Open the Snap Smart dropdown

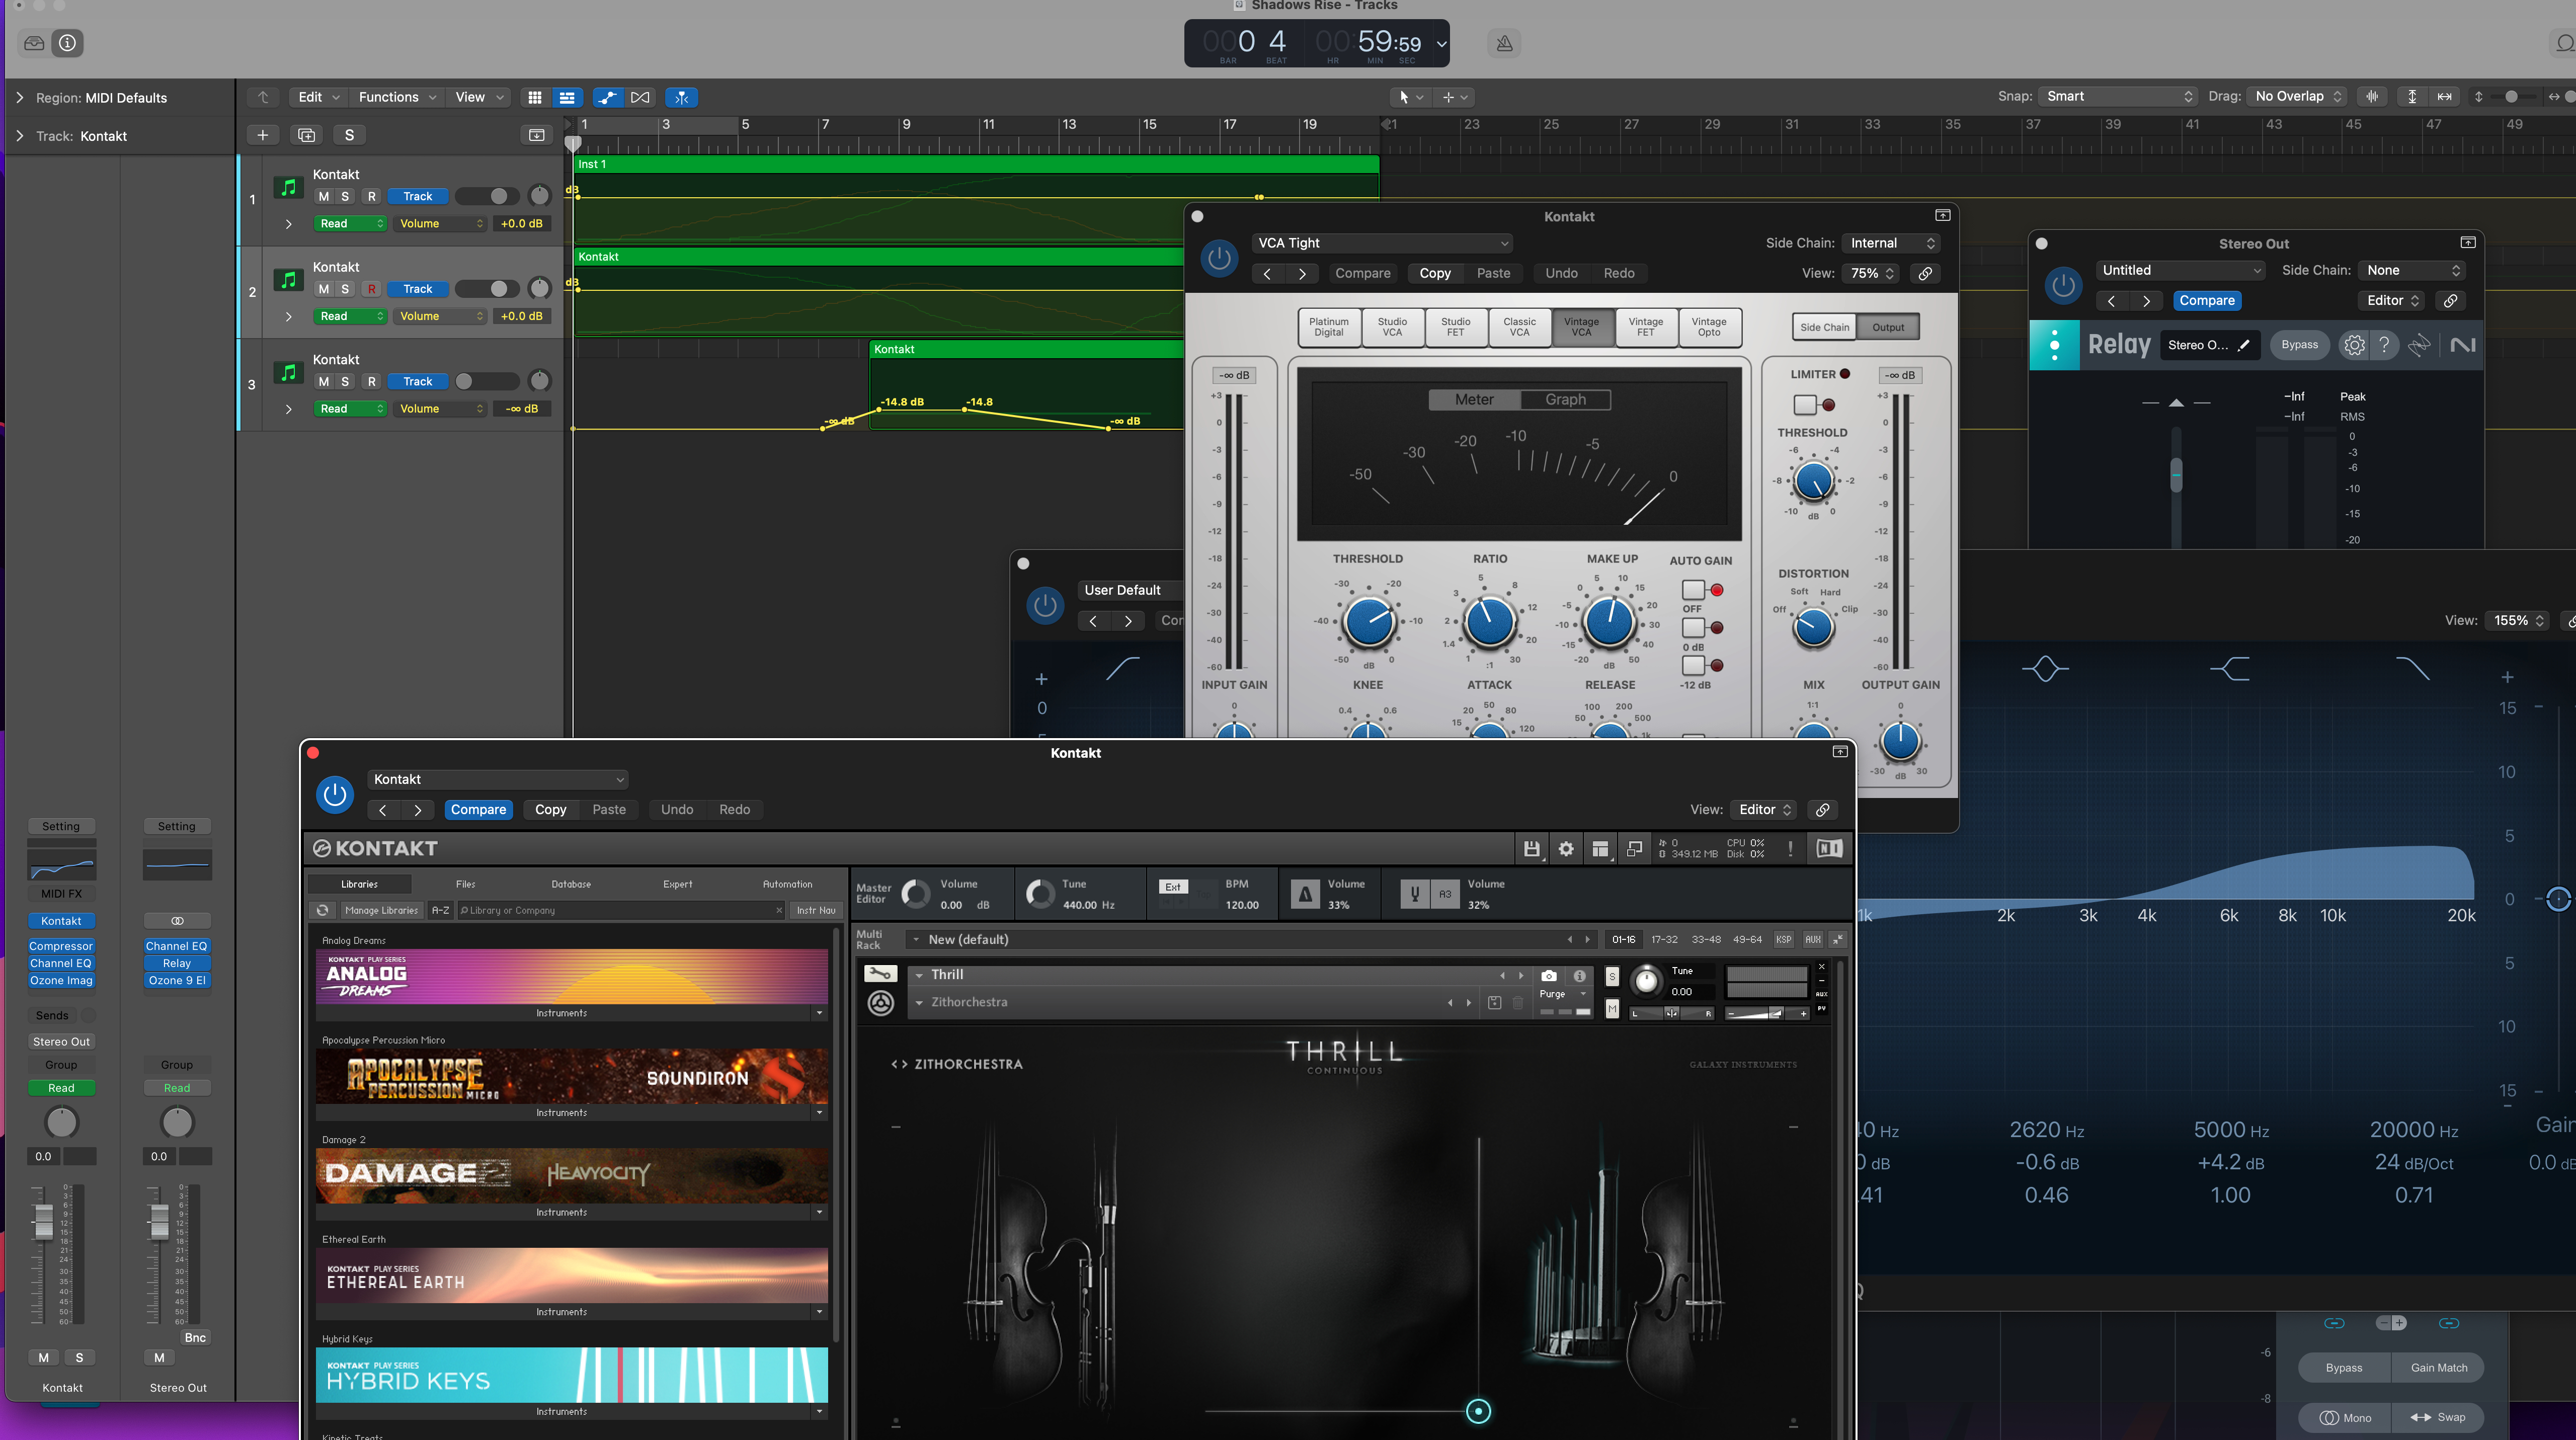click(2118, 96)
